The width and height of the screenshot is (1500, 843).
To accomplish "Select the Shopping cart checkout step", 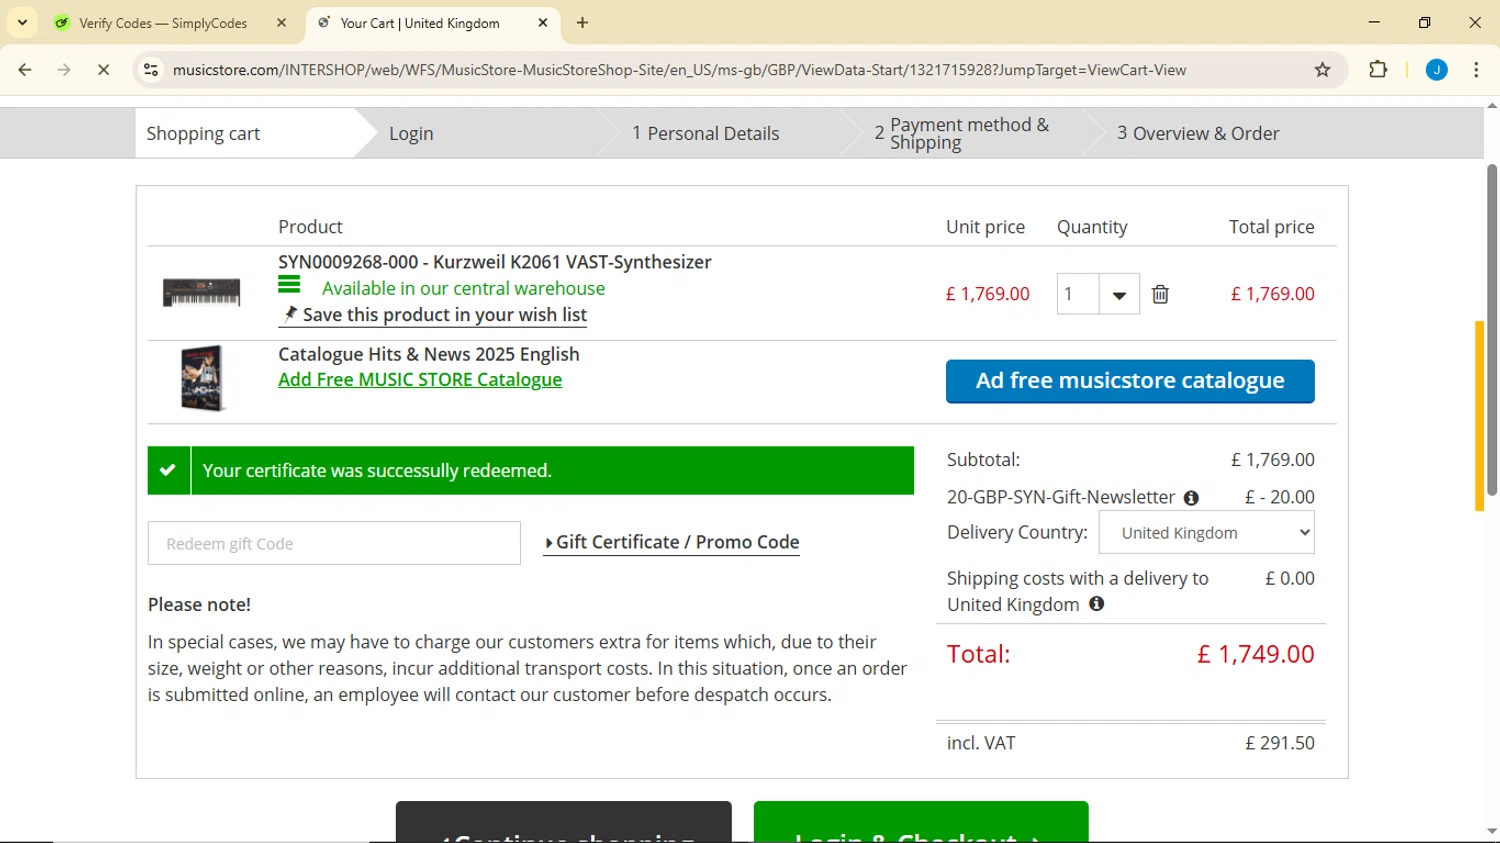I will pyautogui.click(x=203, y=133).
